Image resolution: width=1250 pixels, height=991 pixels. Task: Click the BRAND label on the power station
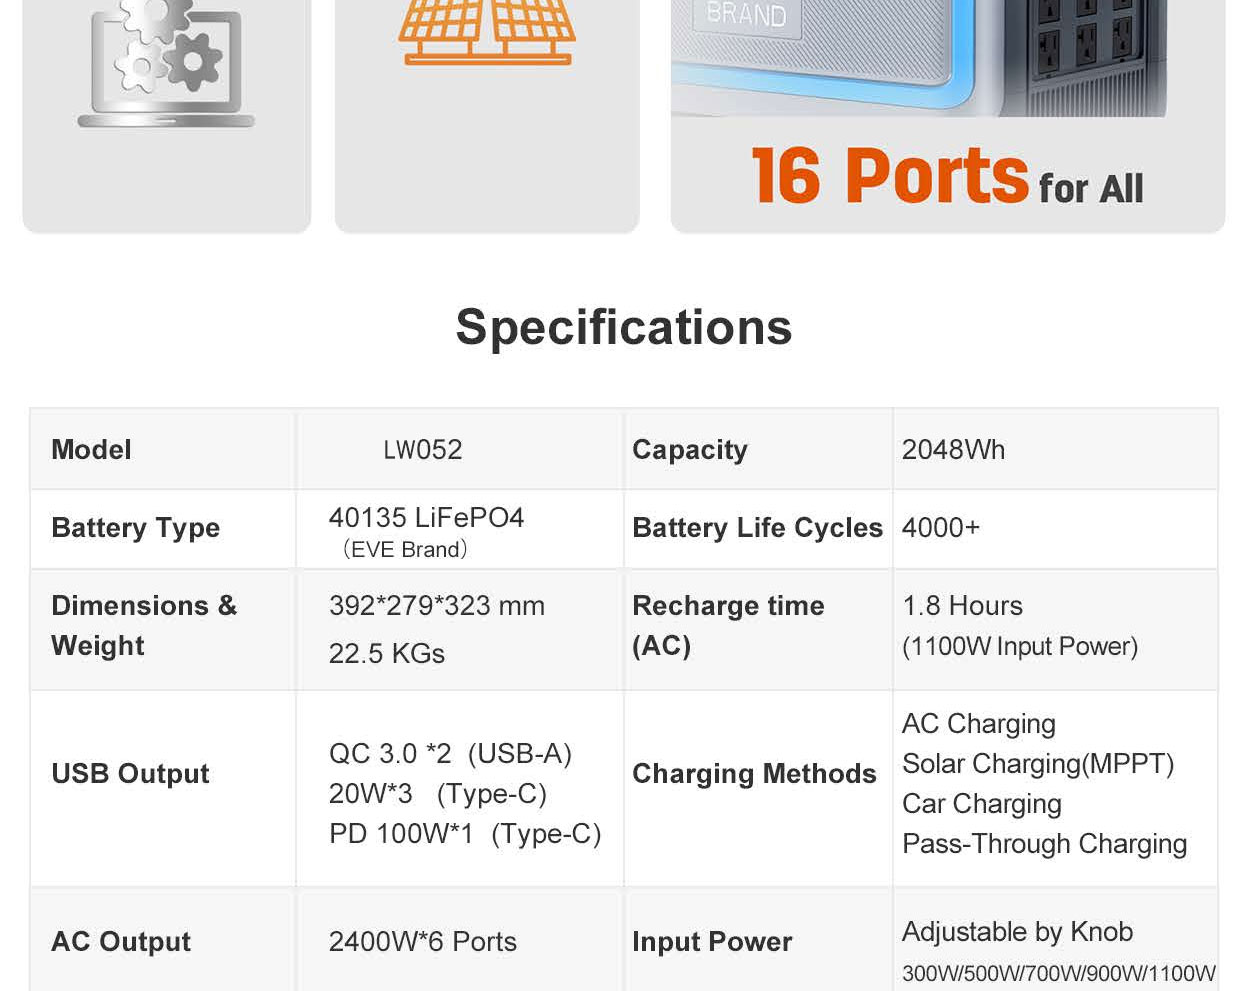coord(746,15)
